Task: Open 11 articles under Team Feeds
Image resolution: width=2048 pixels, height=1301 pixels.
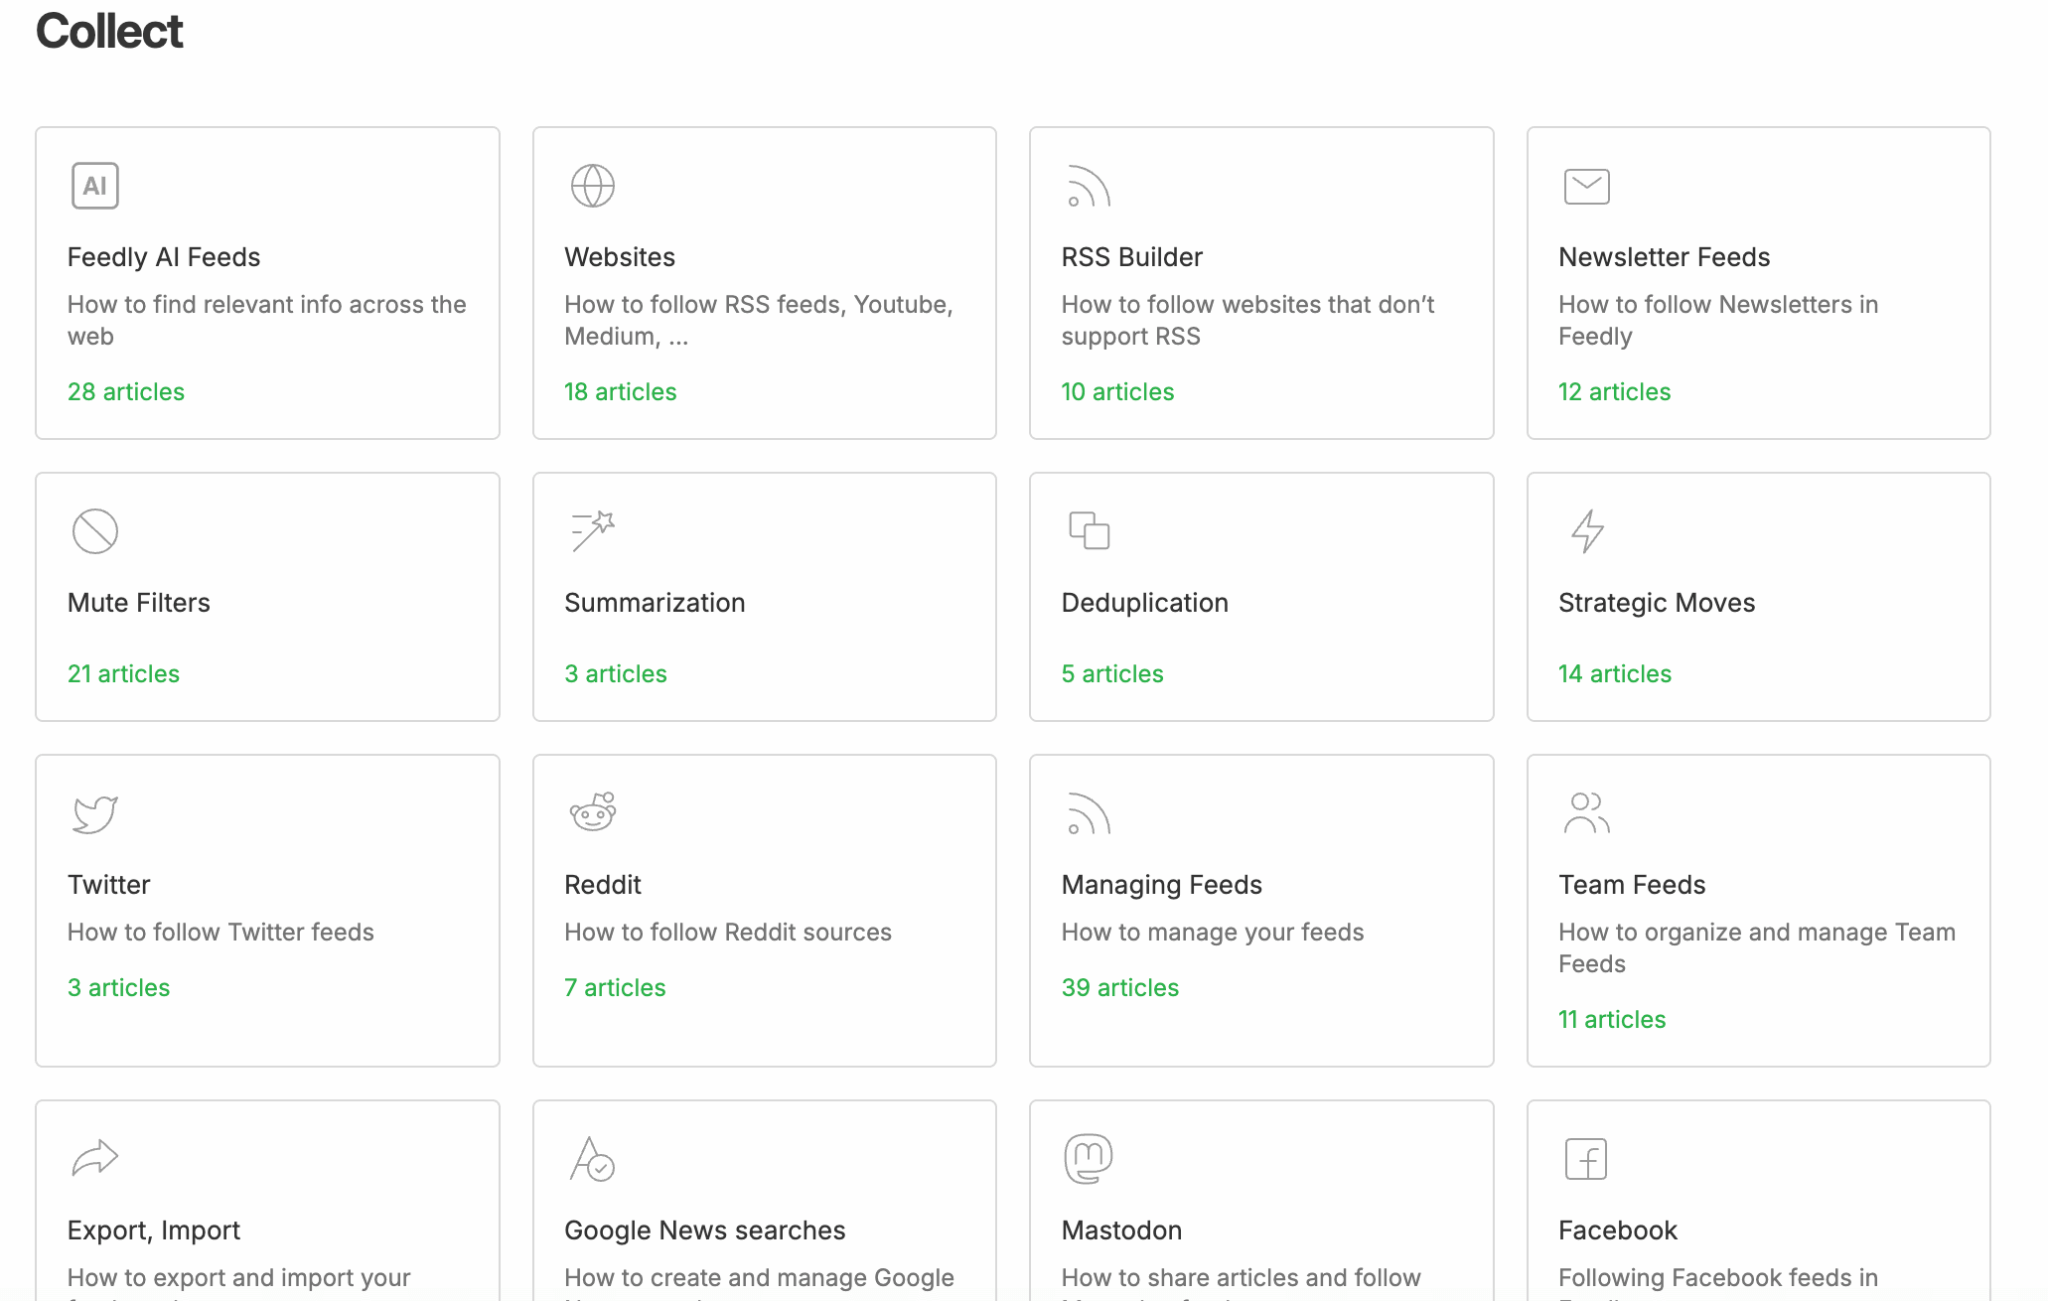Action: point(1611,1020)
